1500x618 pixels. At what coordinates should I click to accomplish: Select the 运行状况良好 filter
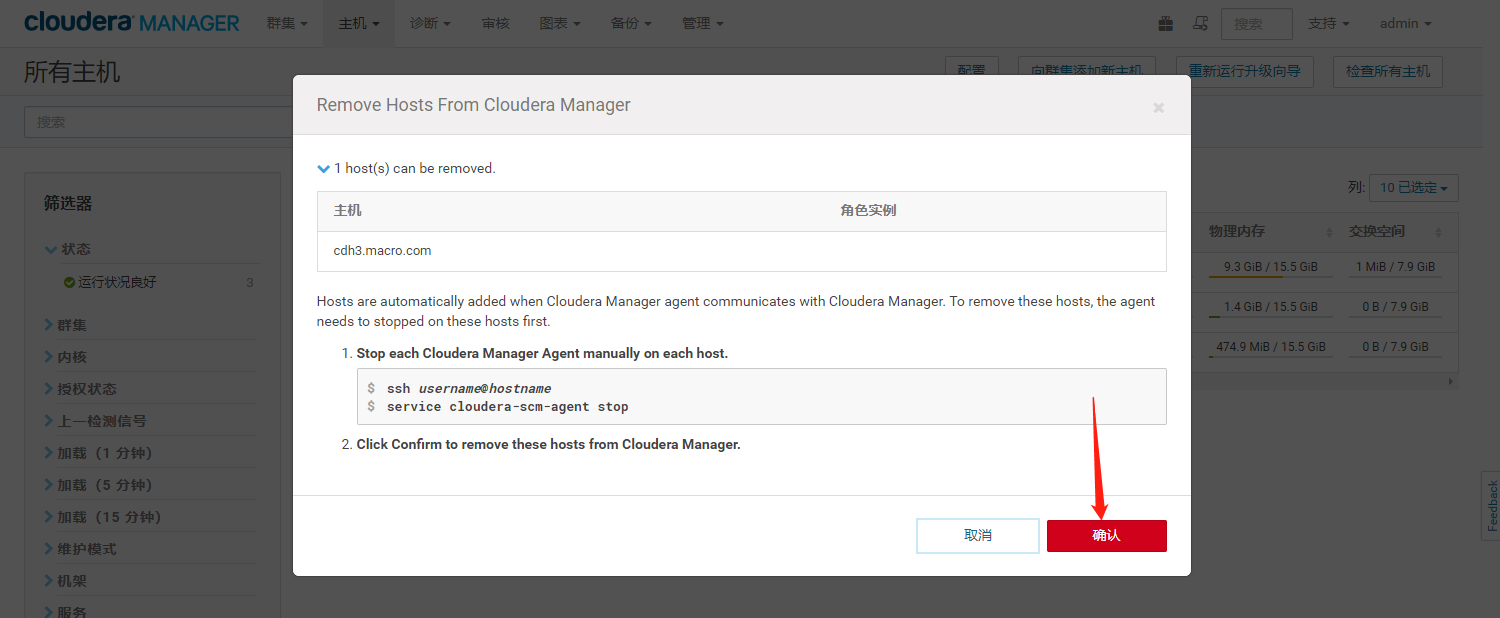118,283
